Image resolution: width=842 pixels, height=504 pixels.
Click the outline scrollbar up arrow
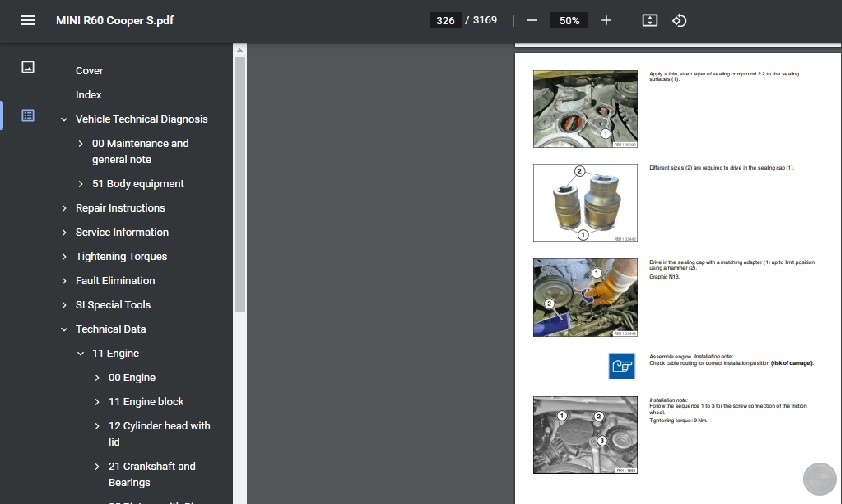click(240, 50)
